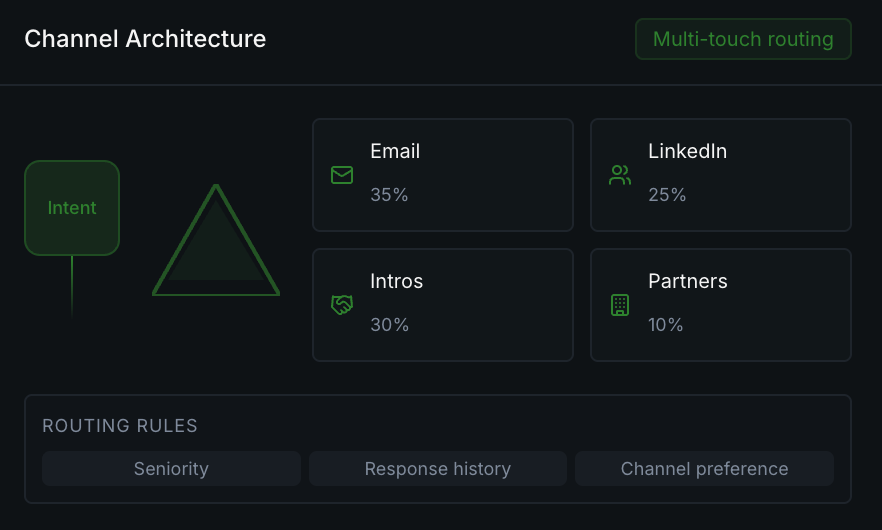Click the Multi-touch routing badge

tap(743, 39)
